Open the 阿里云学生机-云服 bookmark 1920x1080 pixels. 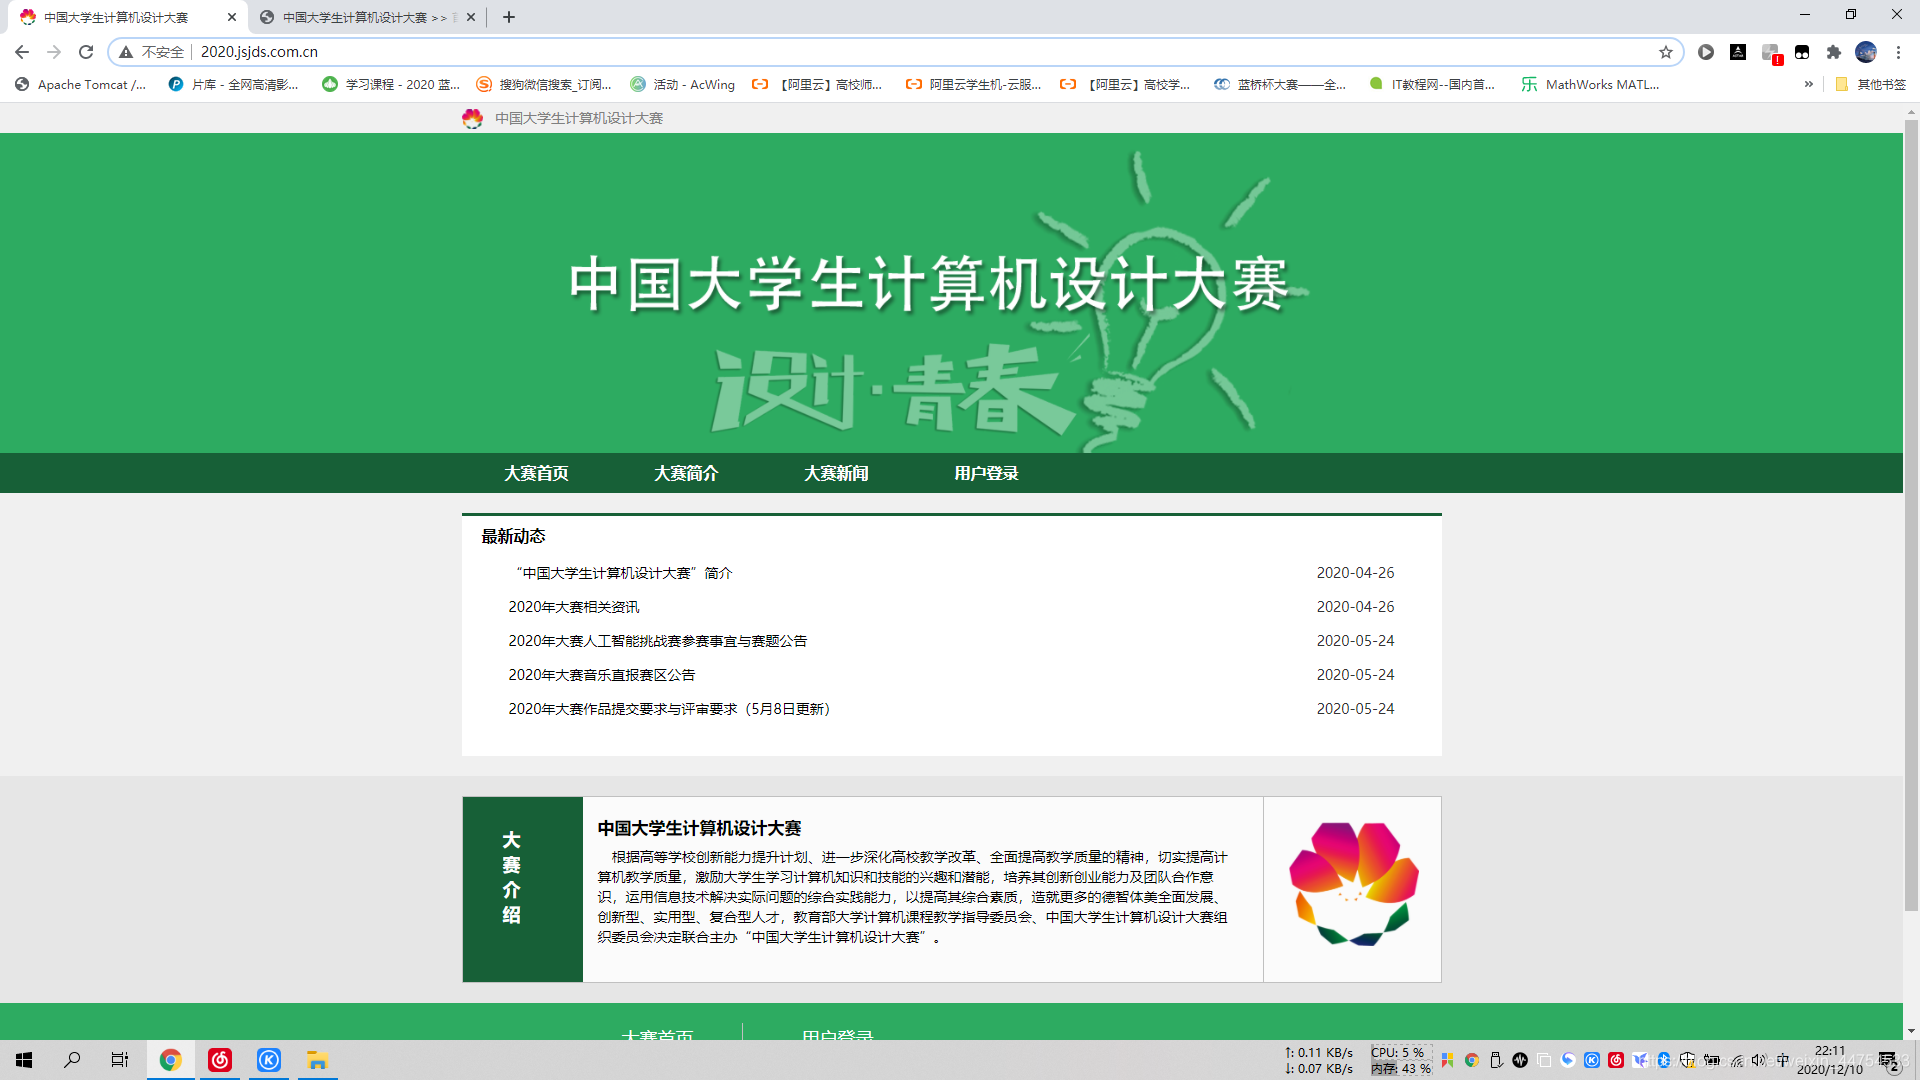[x=974, y=85]
